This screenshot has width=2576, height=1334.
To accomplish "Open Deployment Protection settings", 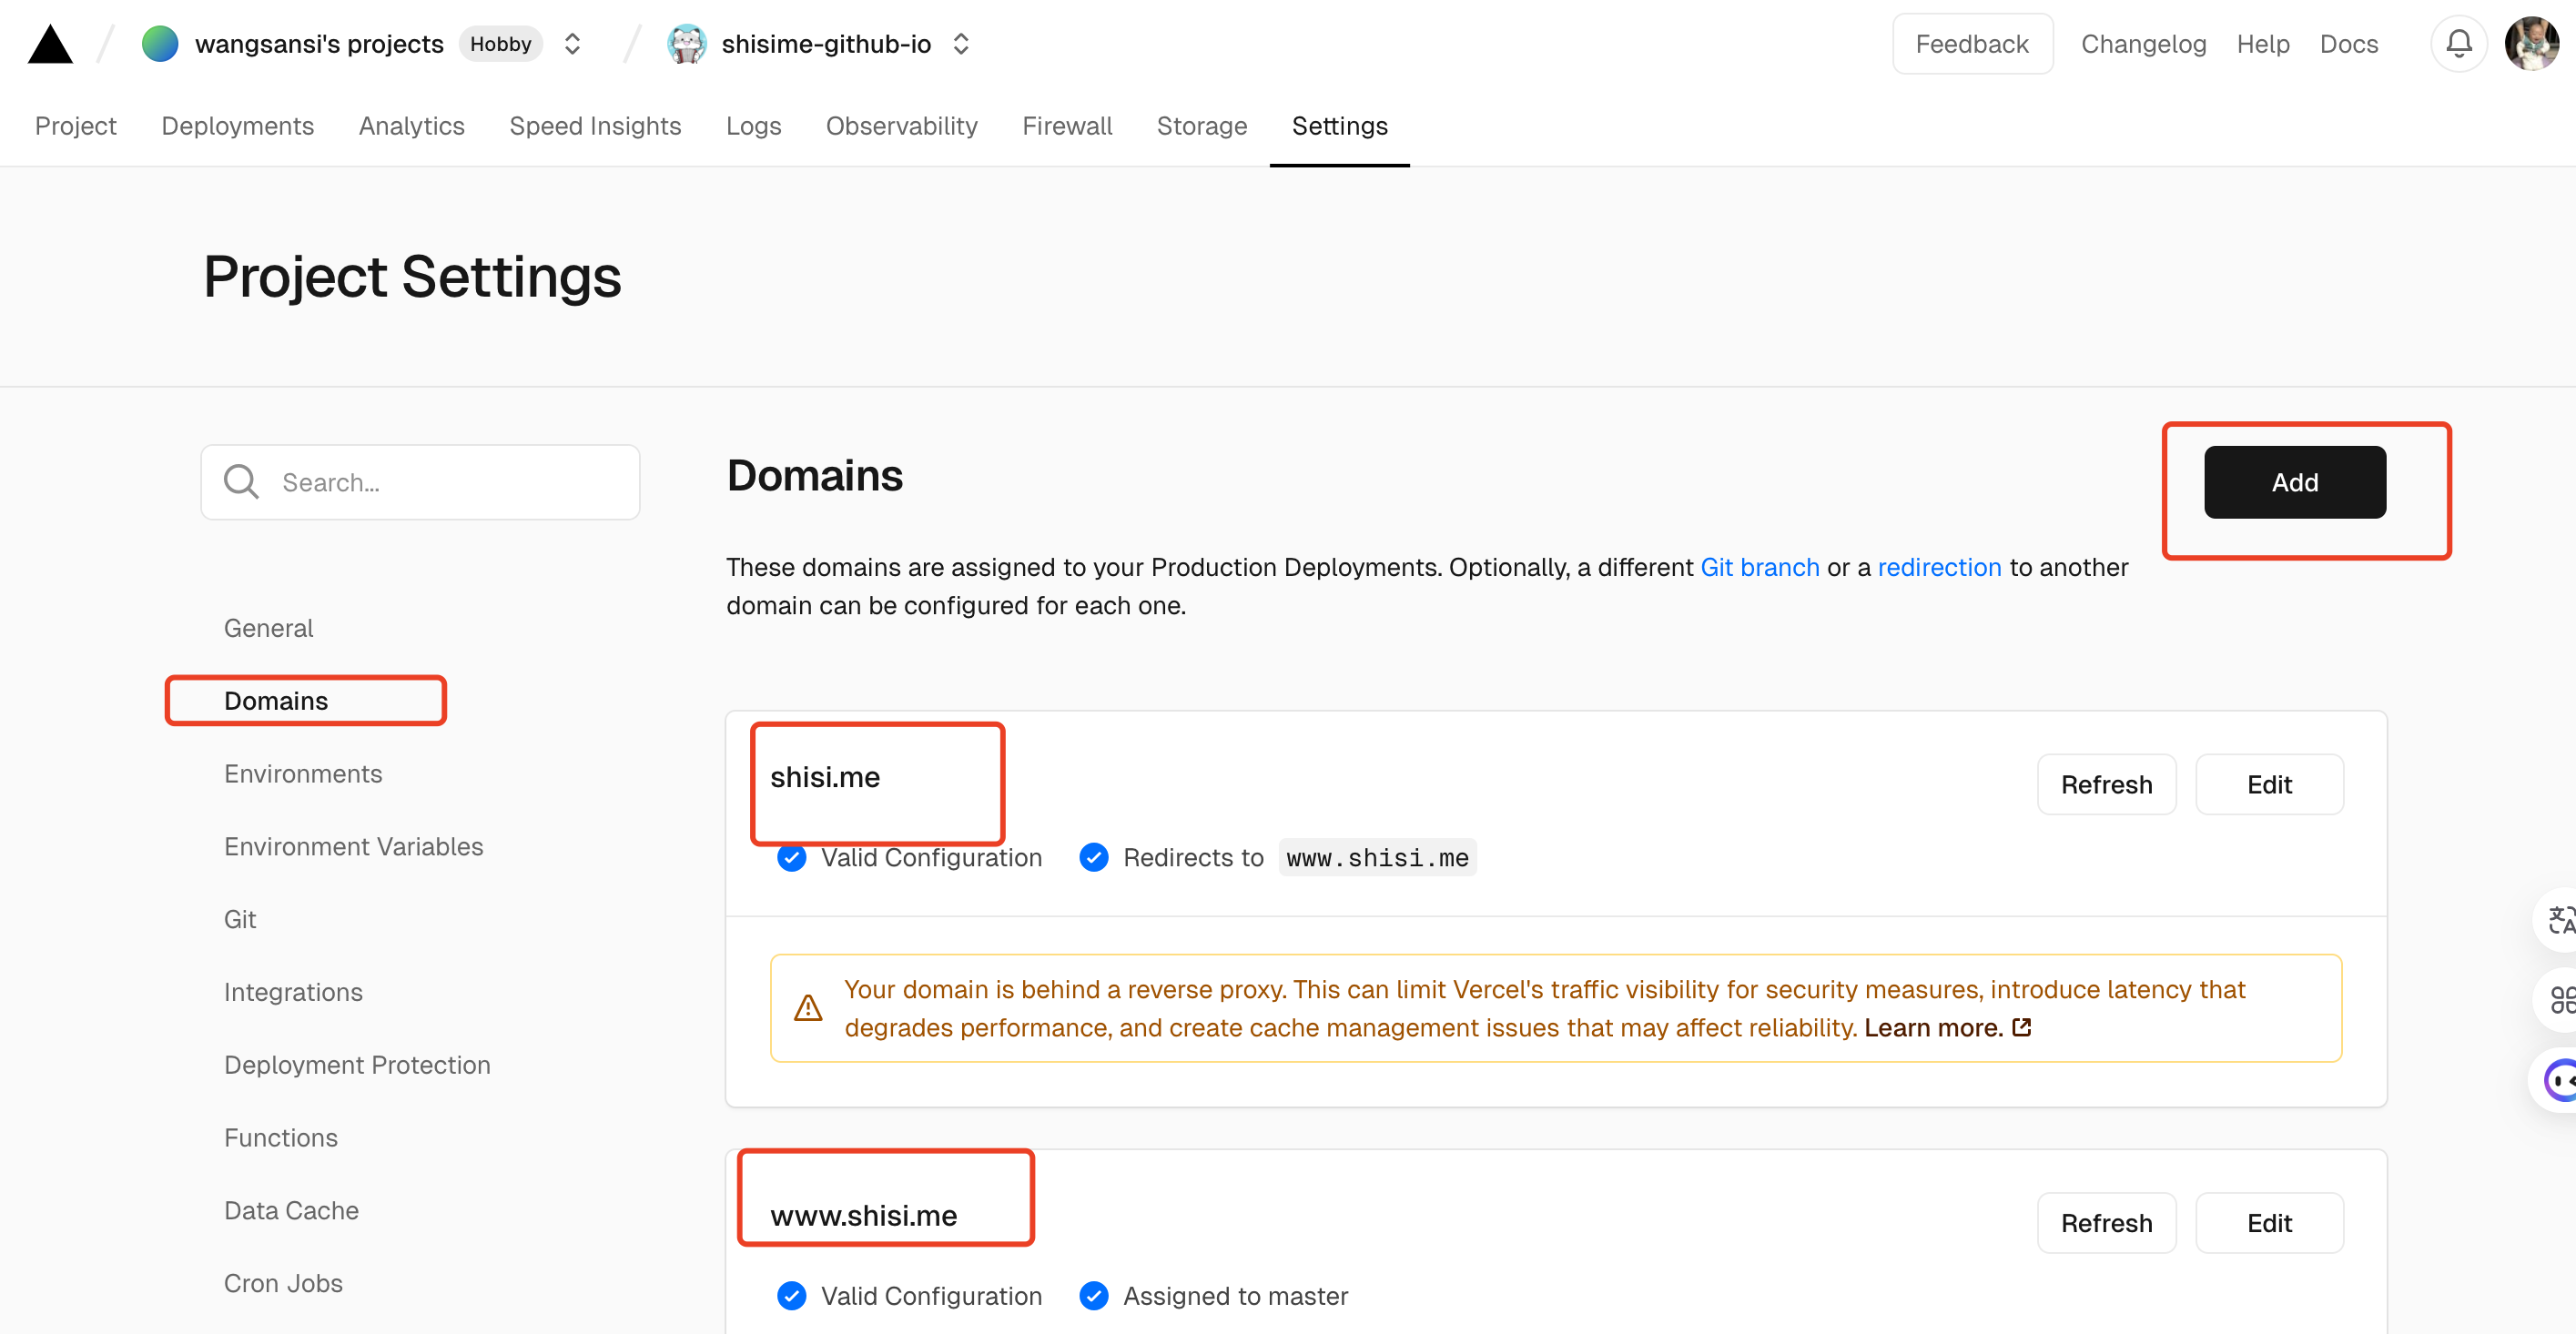I will tap(357, 1064).
